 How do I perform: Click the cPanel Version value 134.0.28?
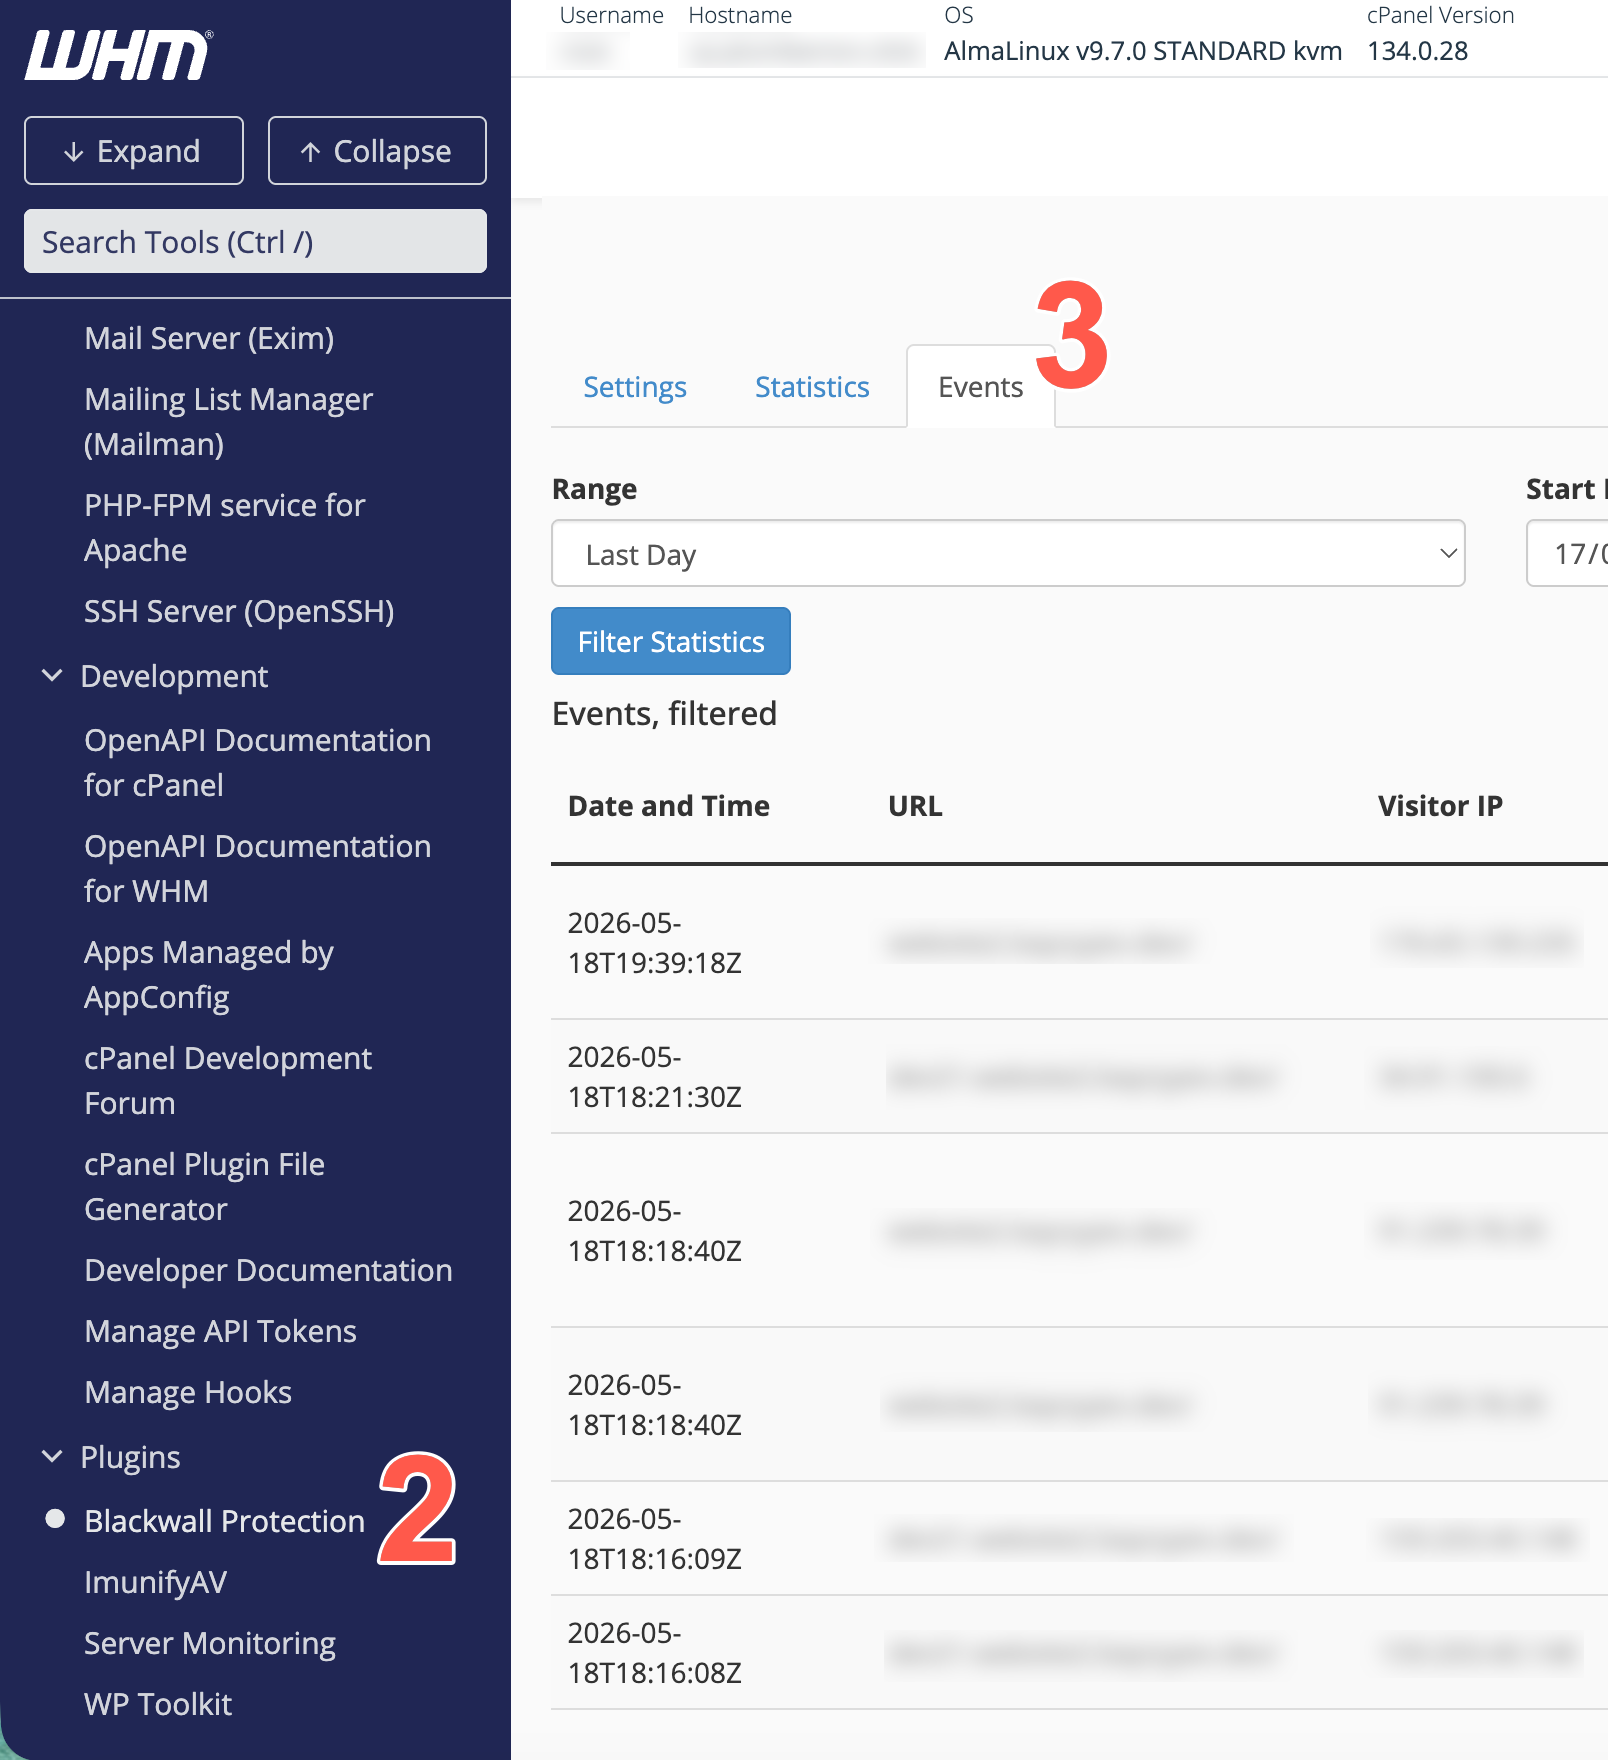tap(1417, 51)
